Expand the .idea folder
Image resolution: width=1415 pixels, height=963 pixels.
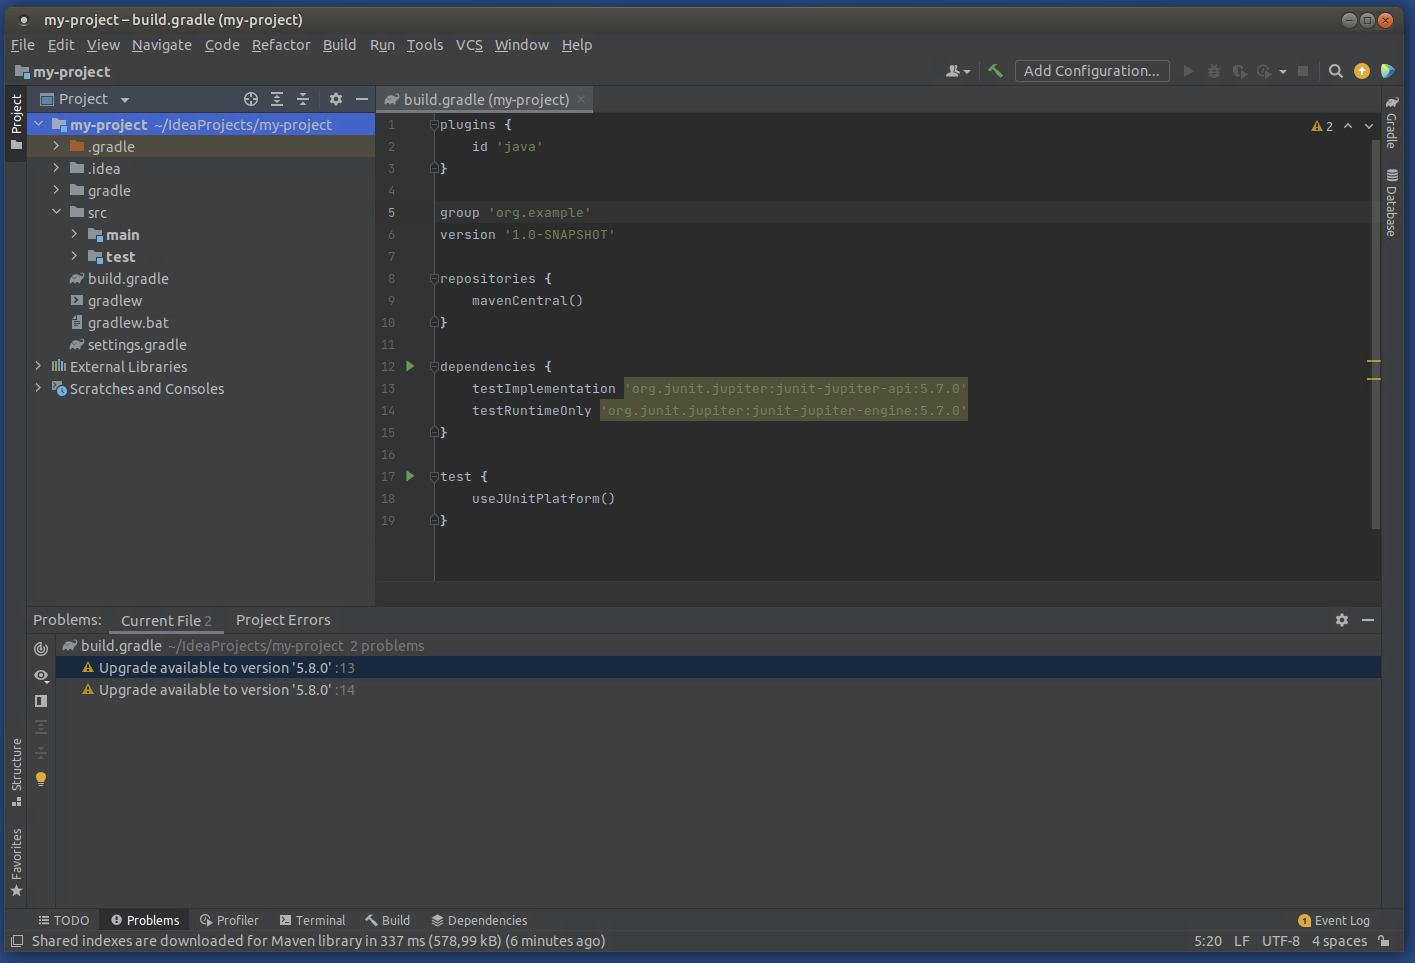(x=57, y=168)
